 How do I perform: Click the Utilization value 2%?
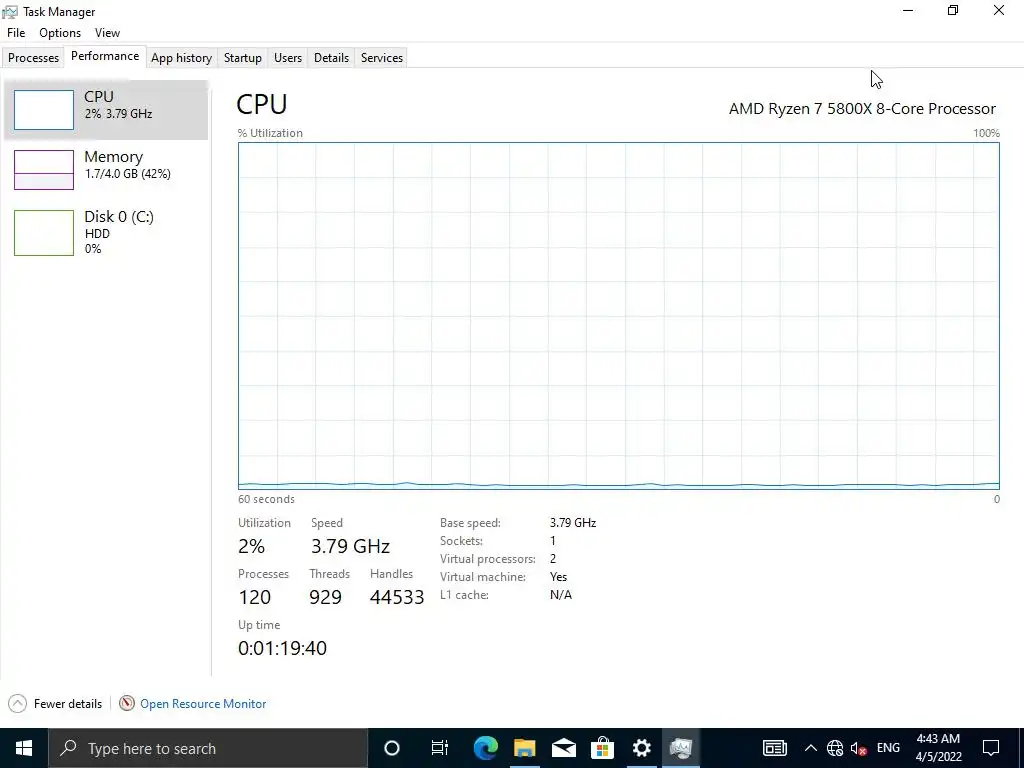[251, 546]
